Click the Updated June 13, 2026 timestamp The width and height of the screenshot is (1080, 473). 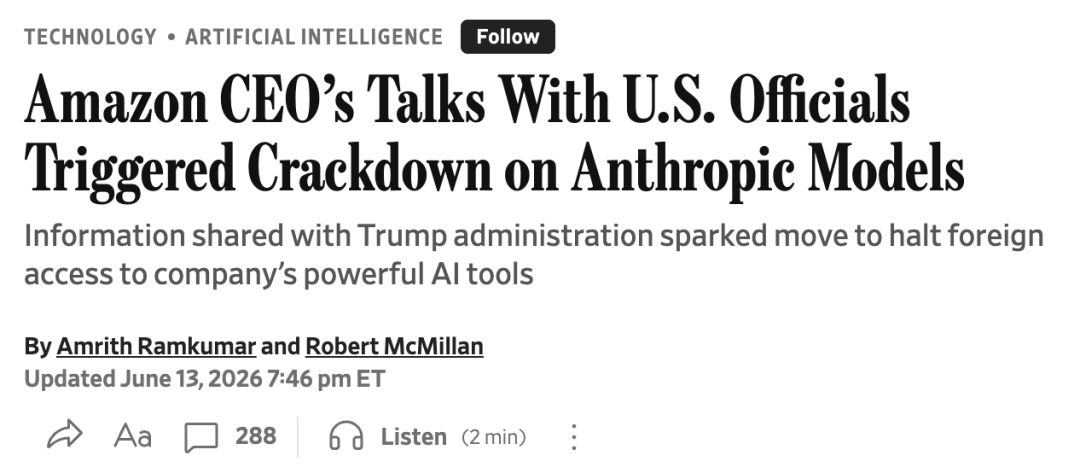coord(205,379)
